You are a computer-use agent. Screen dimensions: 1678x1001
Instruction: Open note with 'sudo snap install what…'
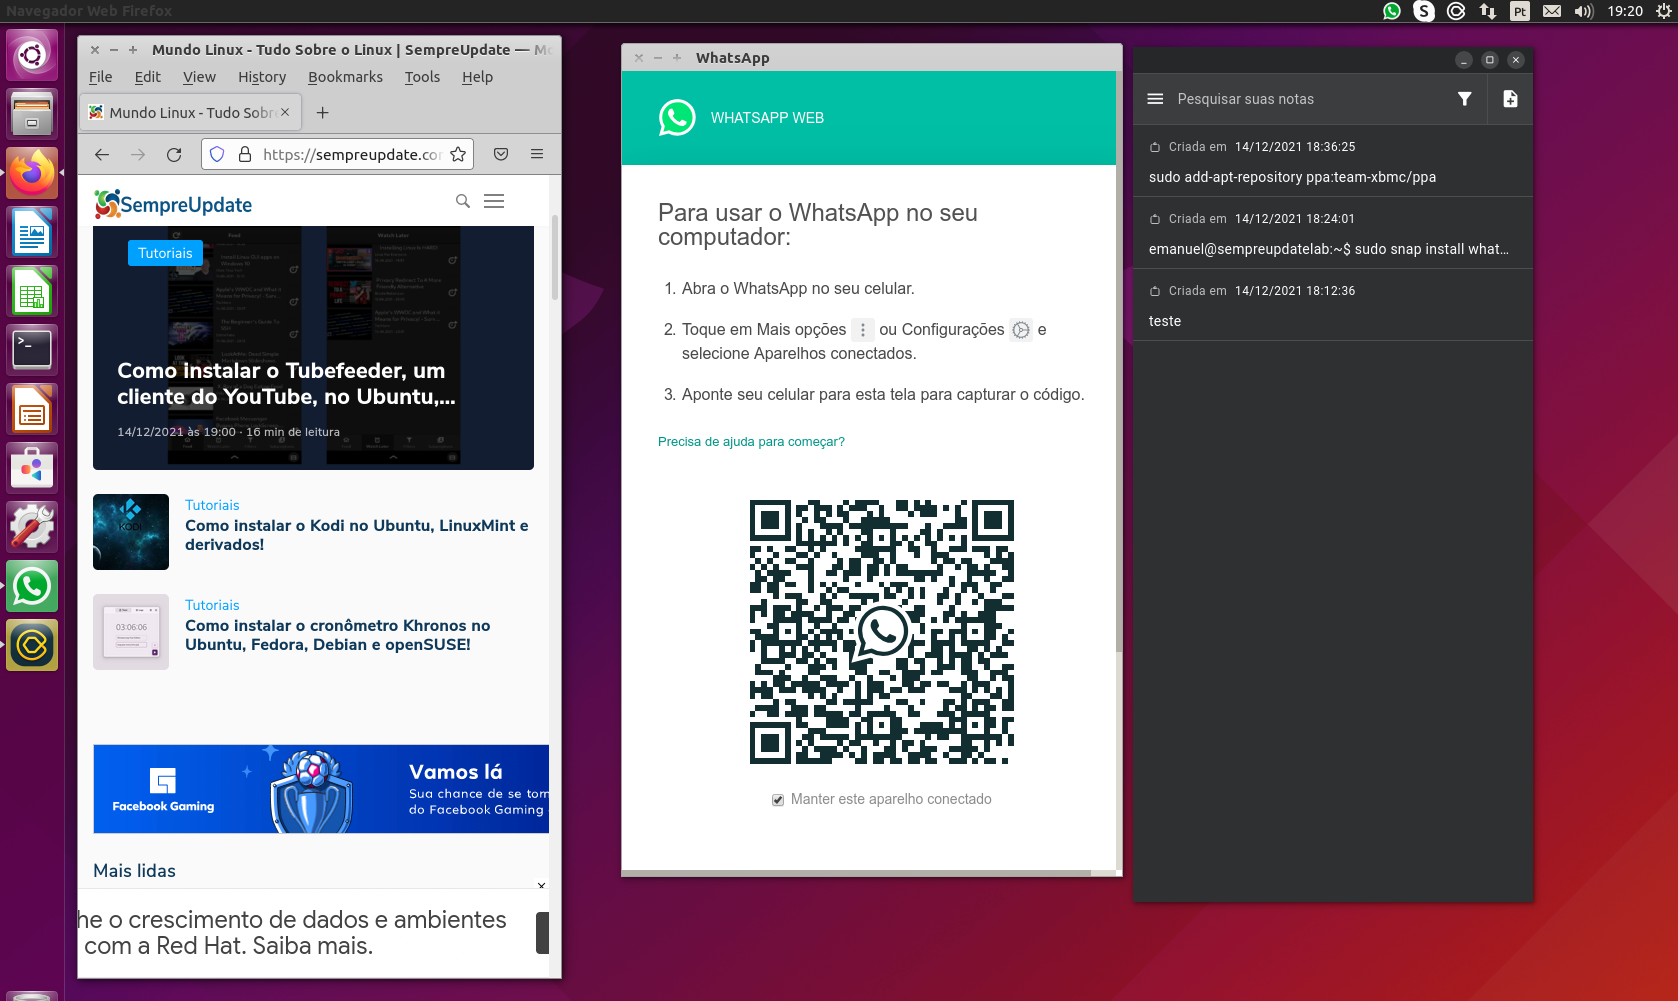pos(1333,233)
